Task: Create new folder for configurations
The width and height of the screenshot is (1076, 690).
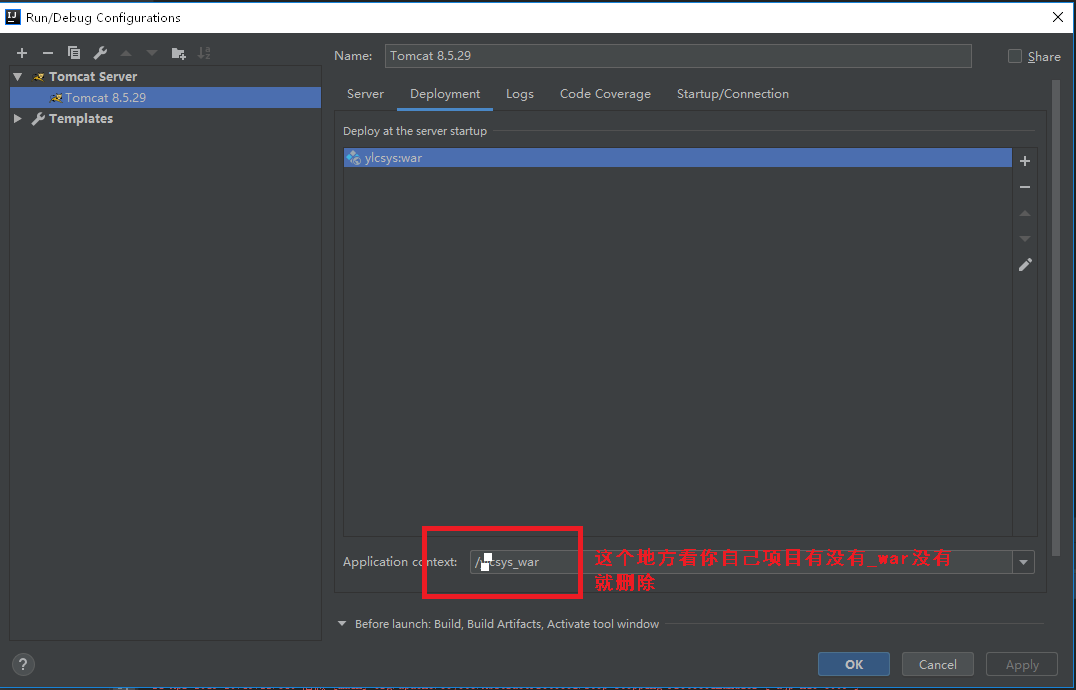Action: [178, 53]
